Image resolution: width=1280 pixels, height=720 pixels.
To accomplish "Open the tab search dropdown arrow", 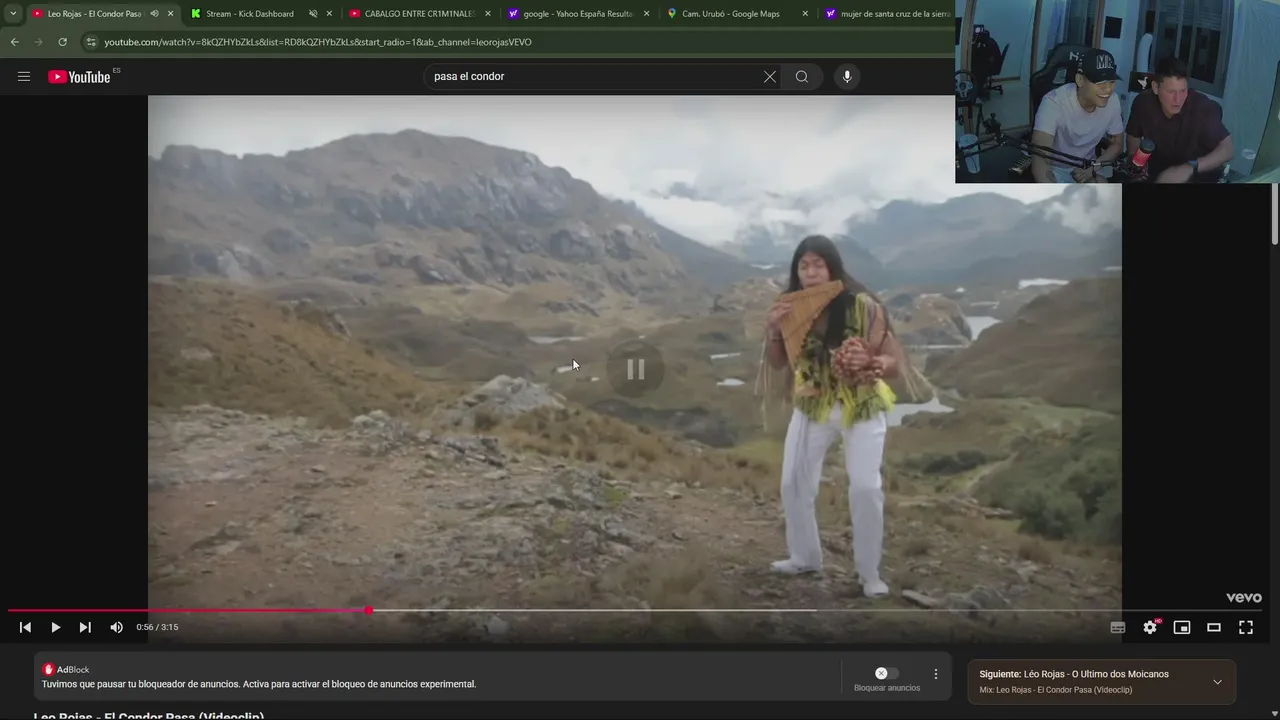I will point(13,14).
